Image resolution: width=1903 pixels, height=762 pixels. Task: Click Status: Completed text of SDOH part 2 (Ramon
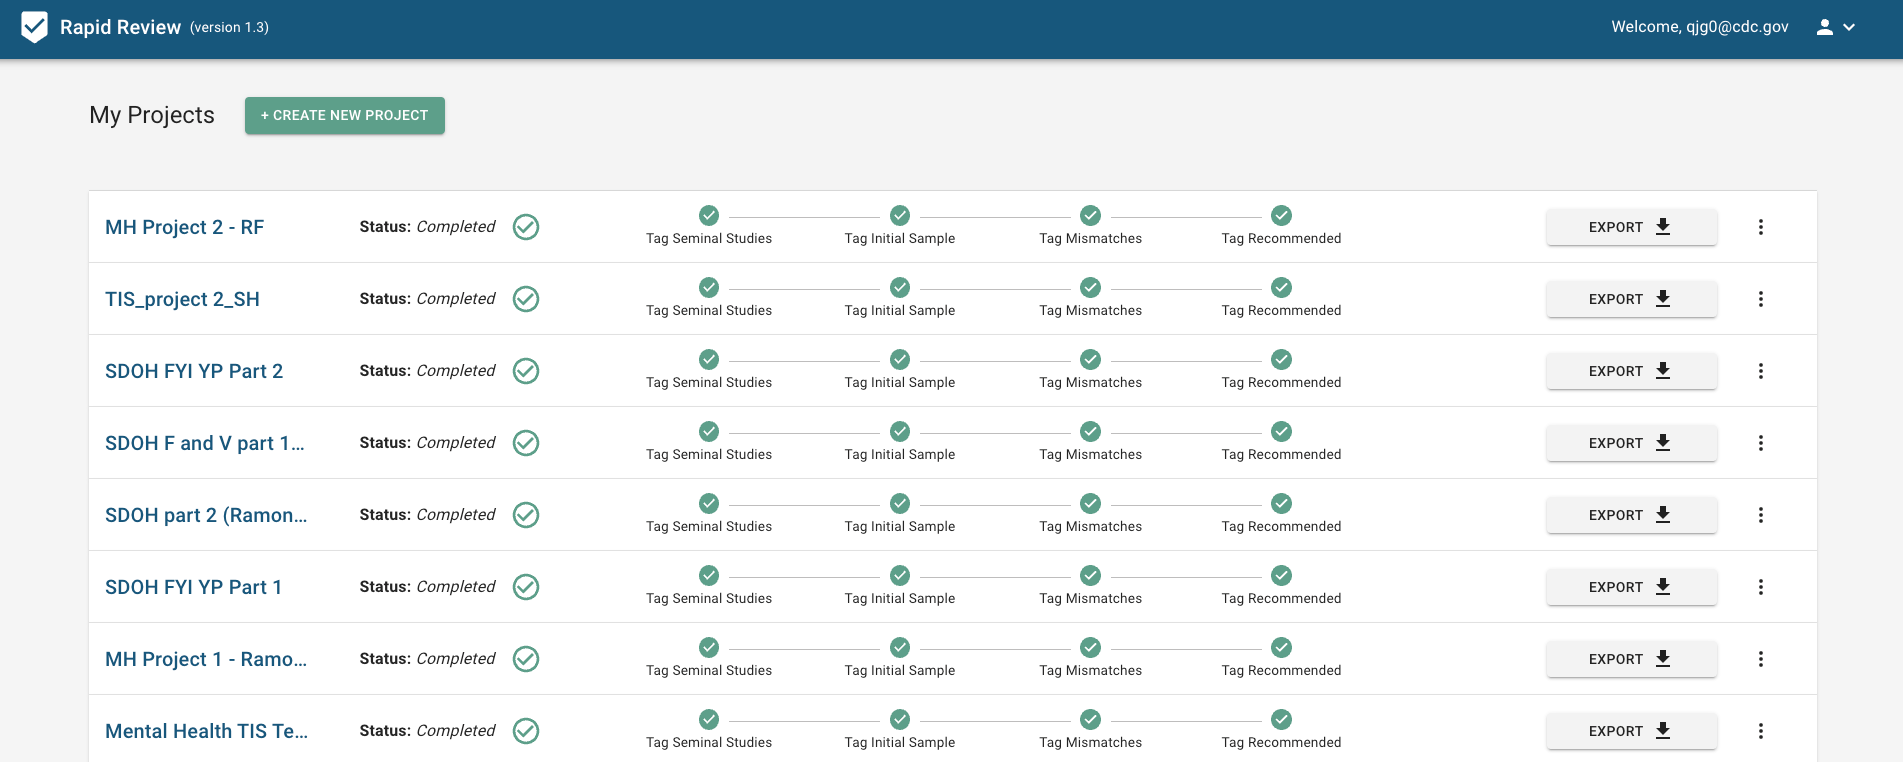point(427,515)
